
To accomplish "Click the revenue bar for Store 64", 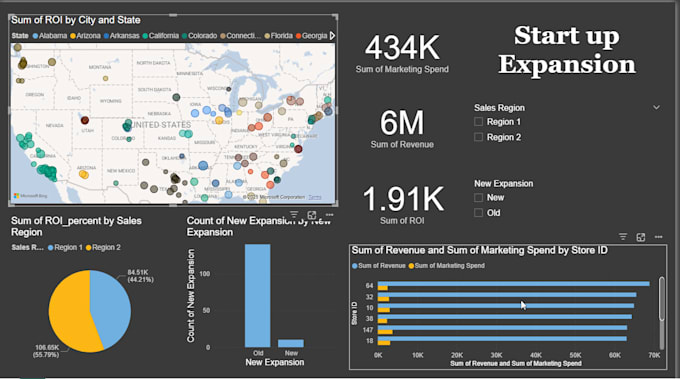I will pos(513,284).
